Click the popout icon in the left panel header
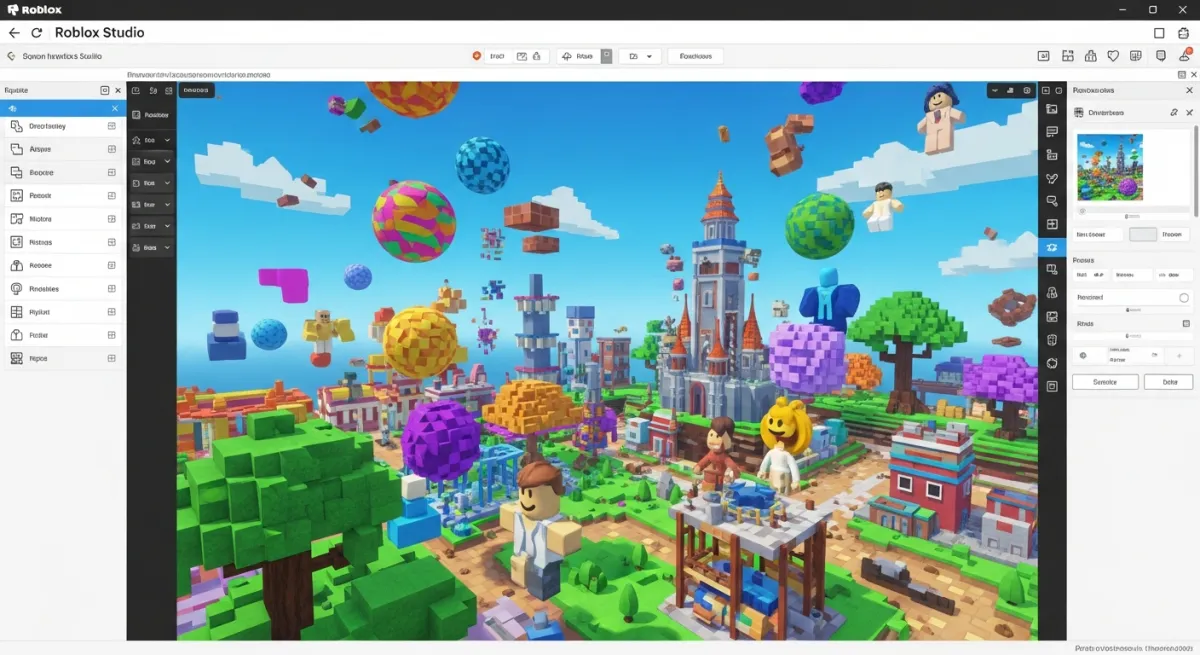 pos(105,90)
